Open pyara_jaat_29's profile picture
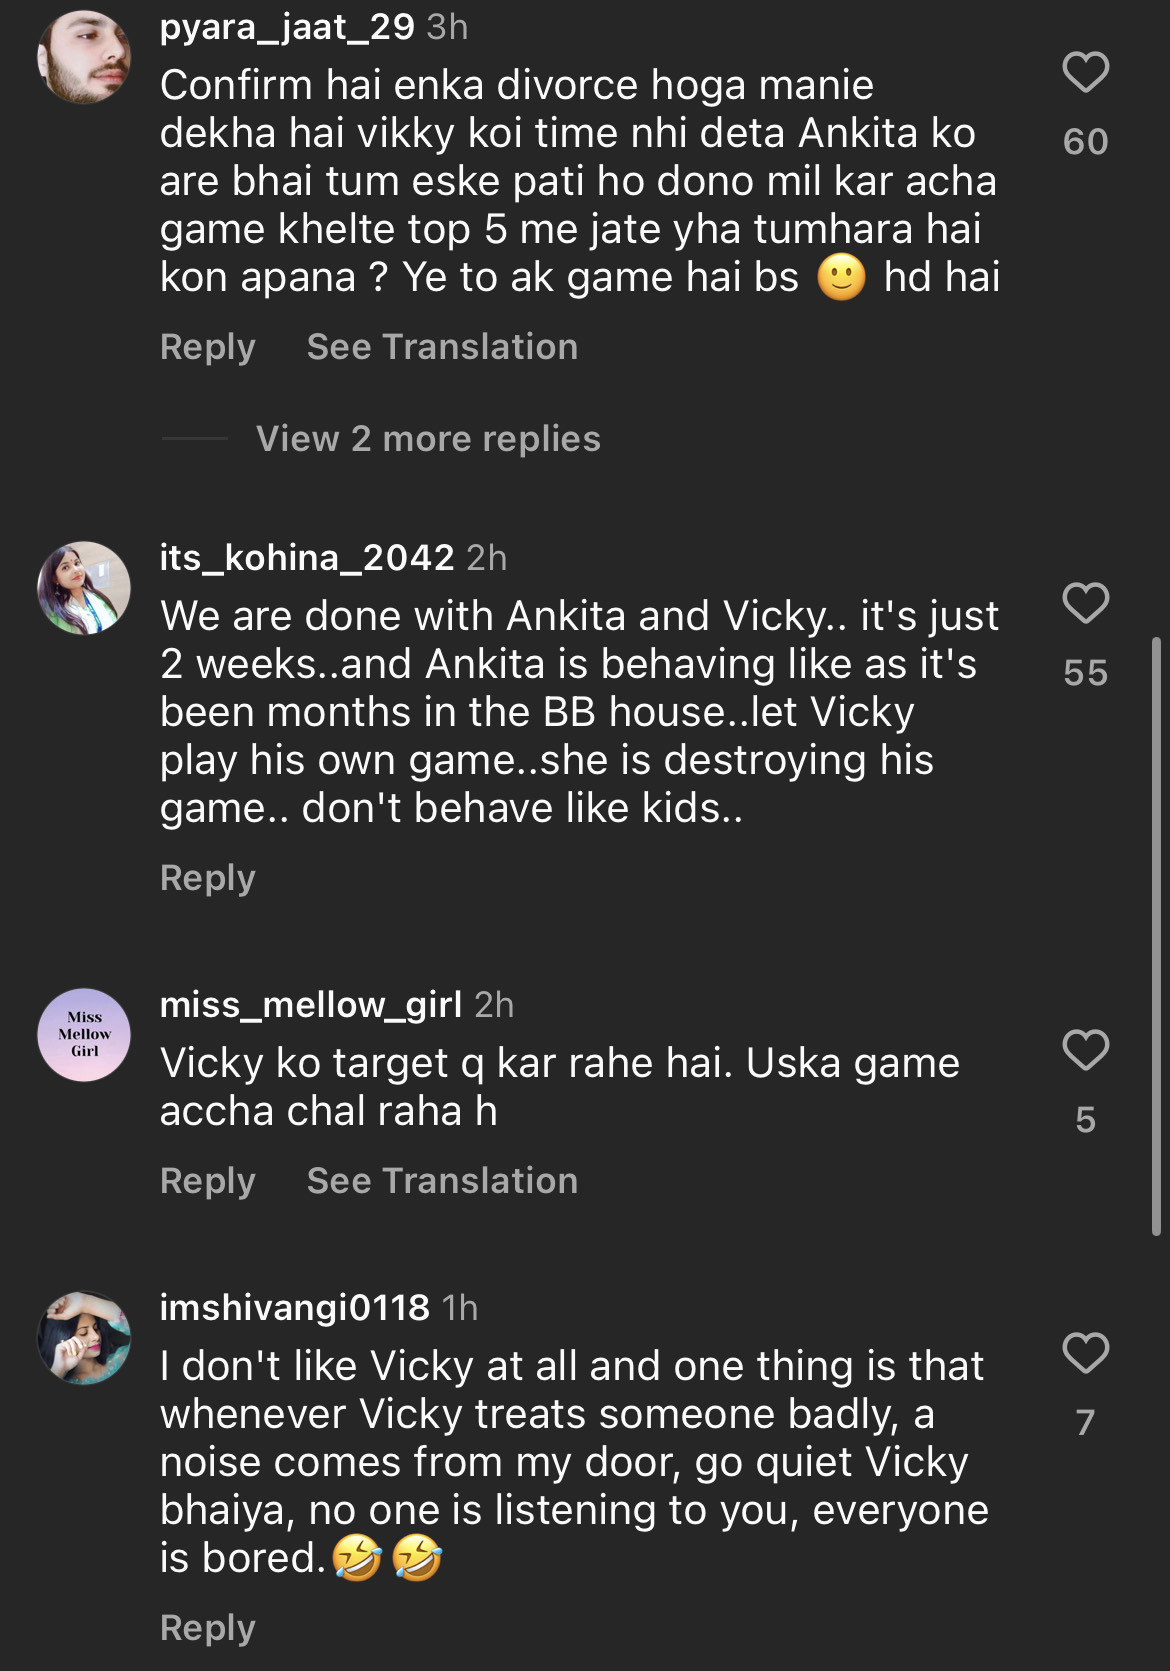The image size is (1170, 1671). click(x=84, y=57)
